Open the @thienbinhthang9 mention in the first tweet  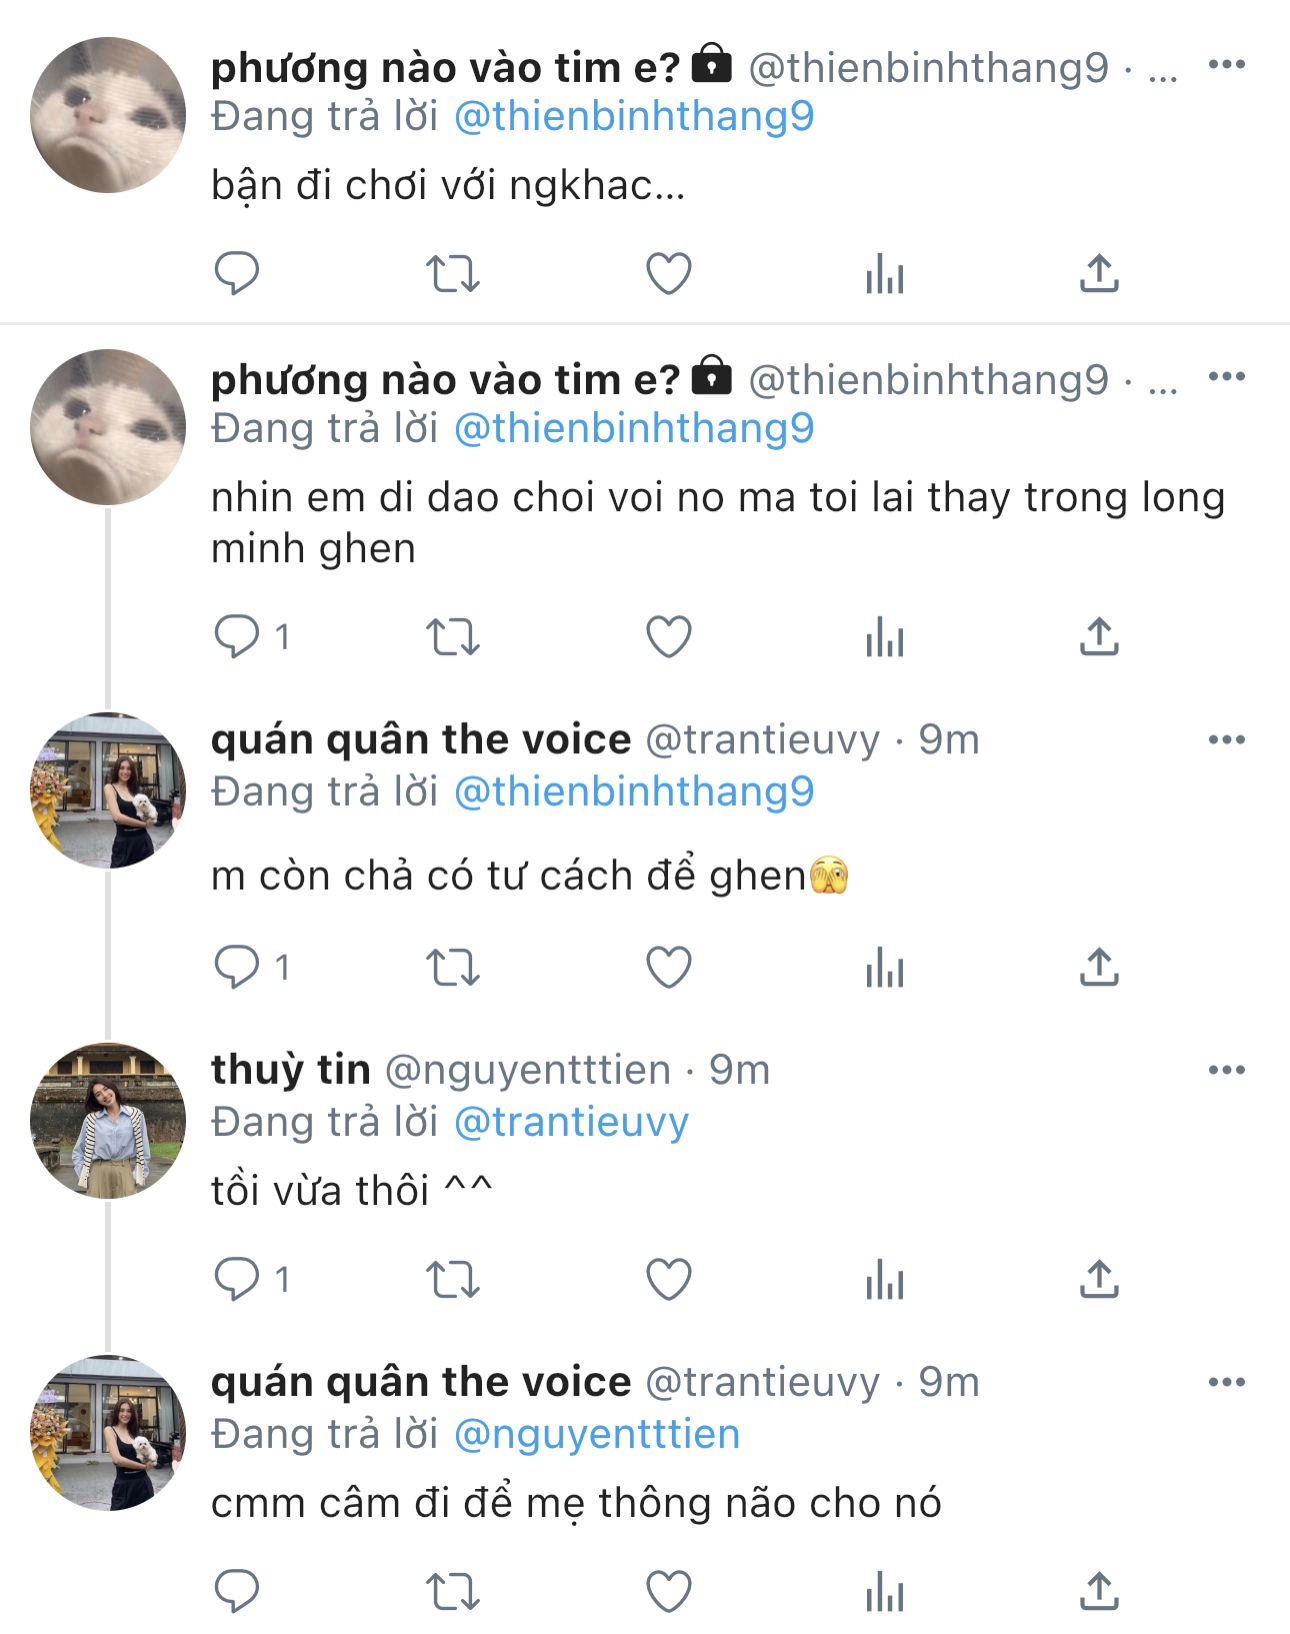tap(634, 117)
